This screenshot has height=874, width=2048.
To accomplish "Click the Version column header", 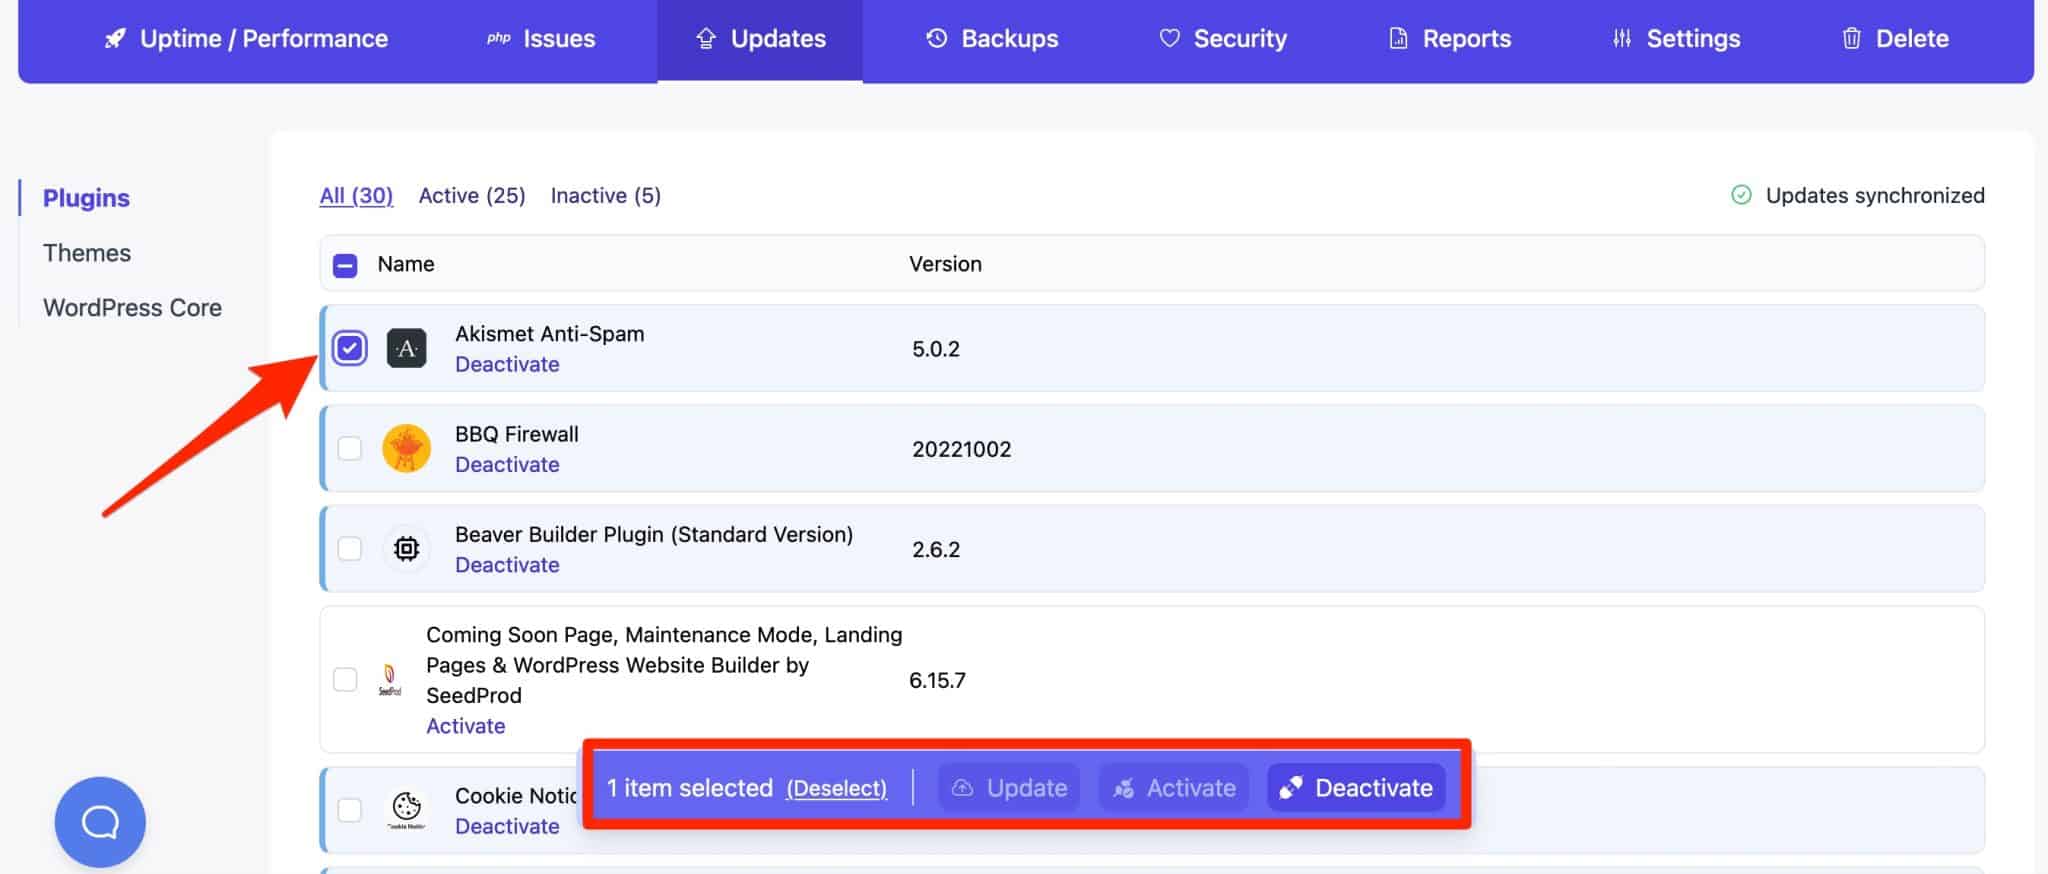I will click(945, 264).
